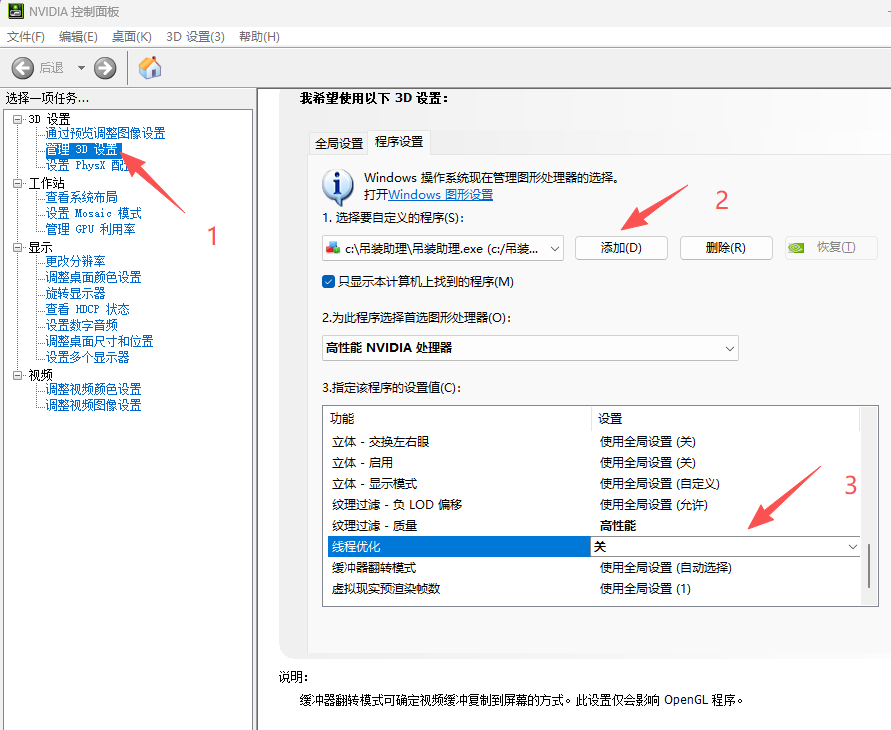Switch to the 程序设置 tab
Viewport: 891px width, 730px height.
[x=399, y=141]
